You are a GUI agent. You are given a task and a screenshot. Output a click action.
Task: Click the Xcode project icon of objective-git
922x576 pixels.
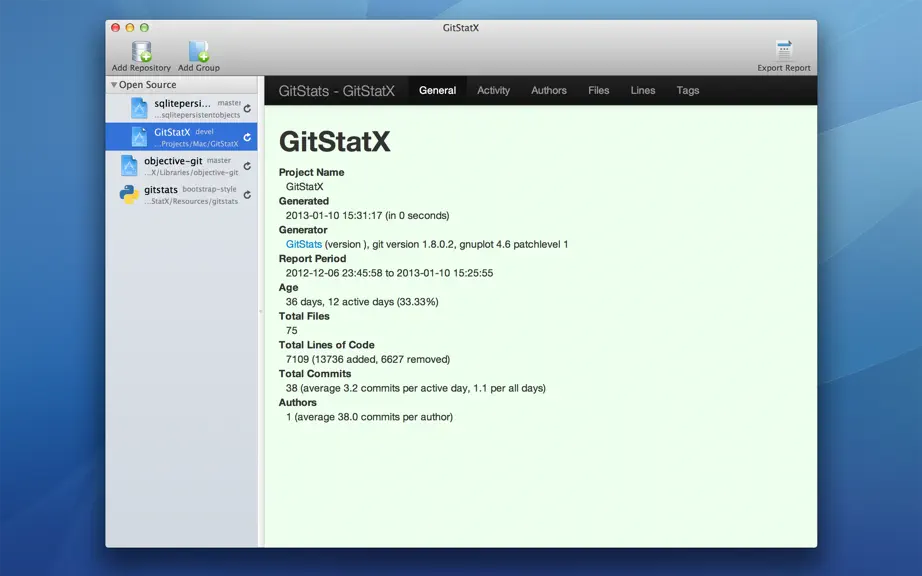129,166
